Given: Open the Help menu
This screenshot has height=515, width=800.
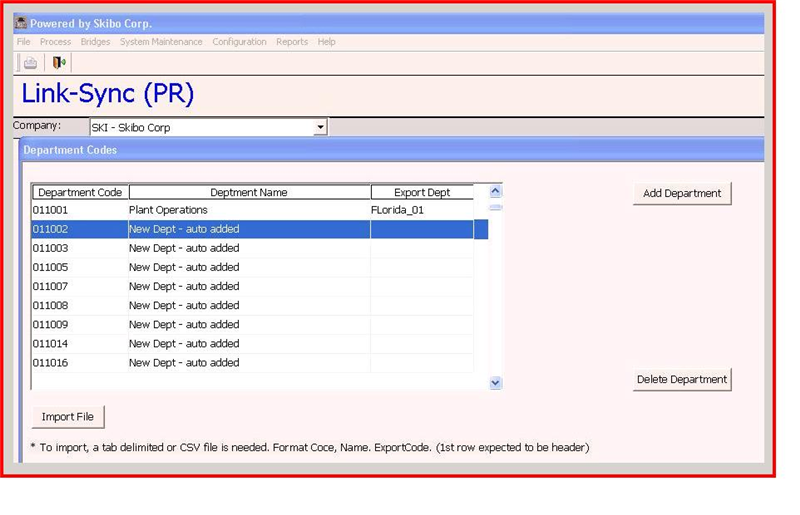Looking at the screenshot, I should pyautogui.click(x=327, y=42).
